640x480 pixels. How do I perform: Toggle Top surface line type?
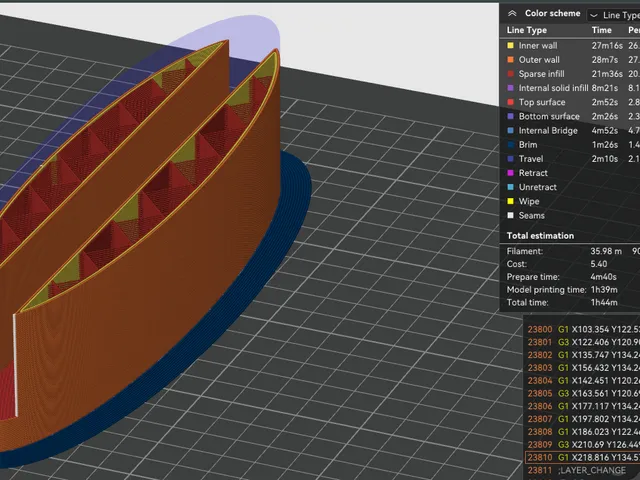tap(542, 102)
